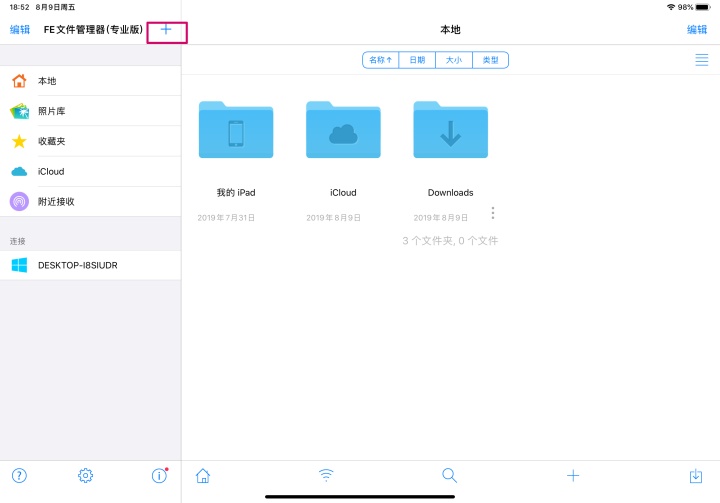
Task: Sort files by 大小
Action: coord(454,60)
